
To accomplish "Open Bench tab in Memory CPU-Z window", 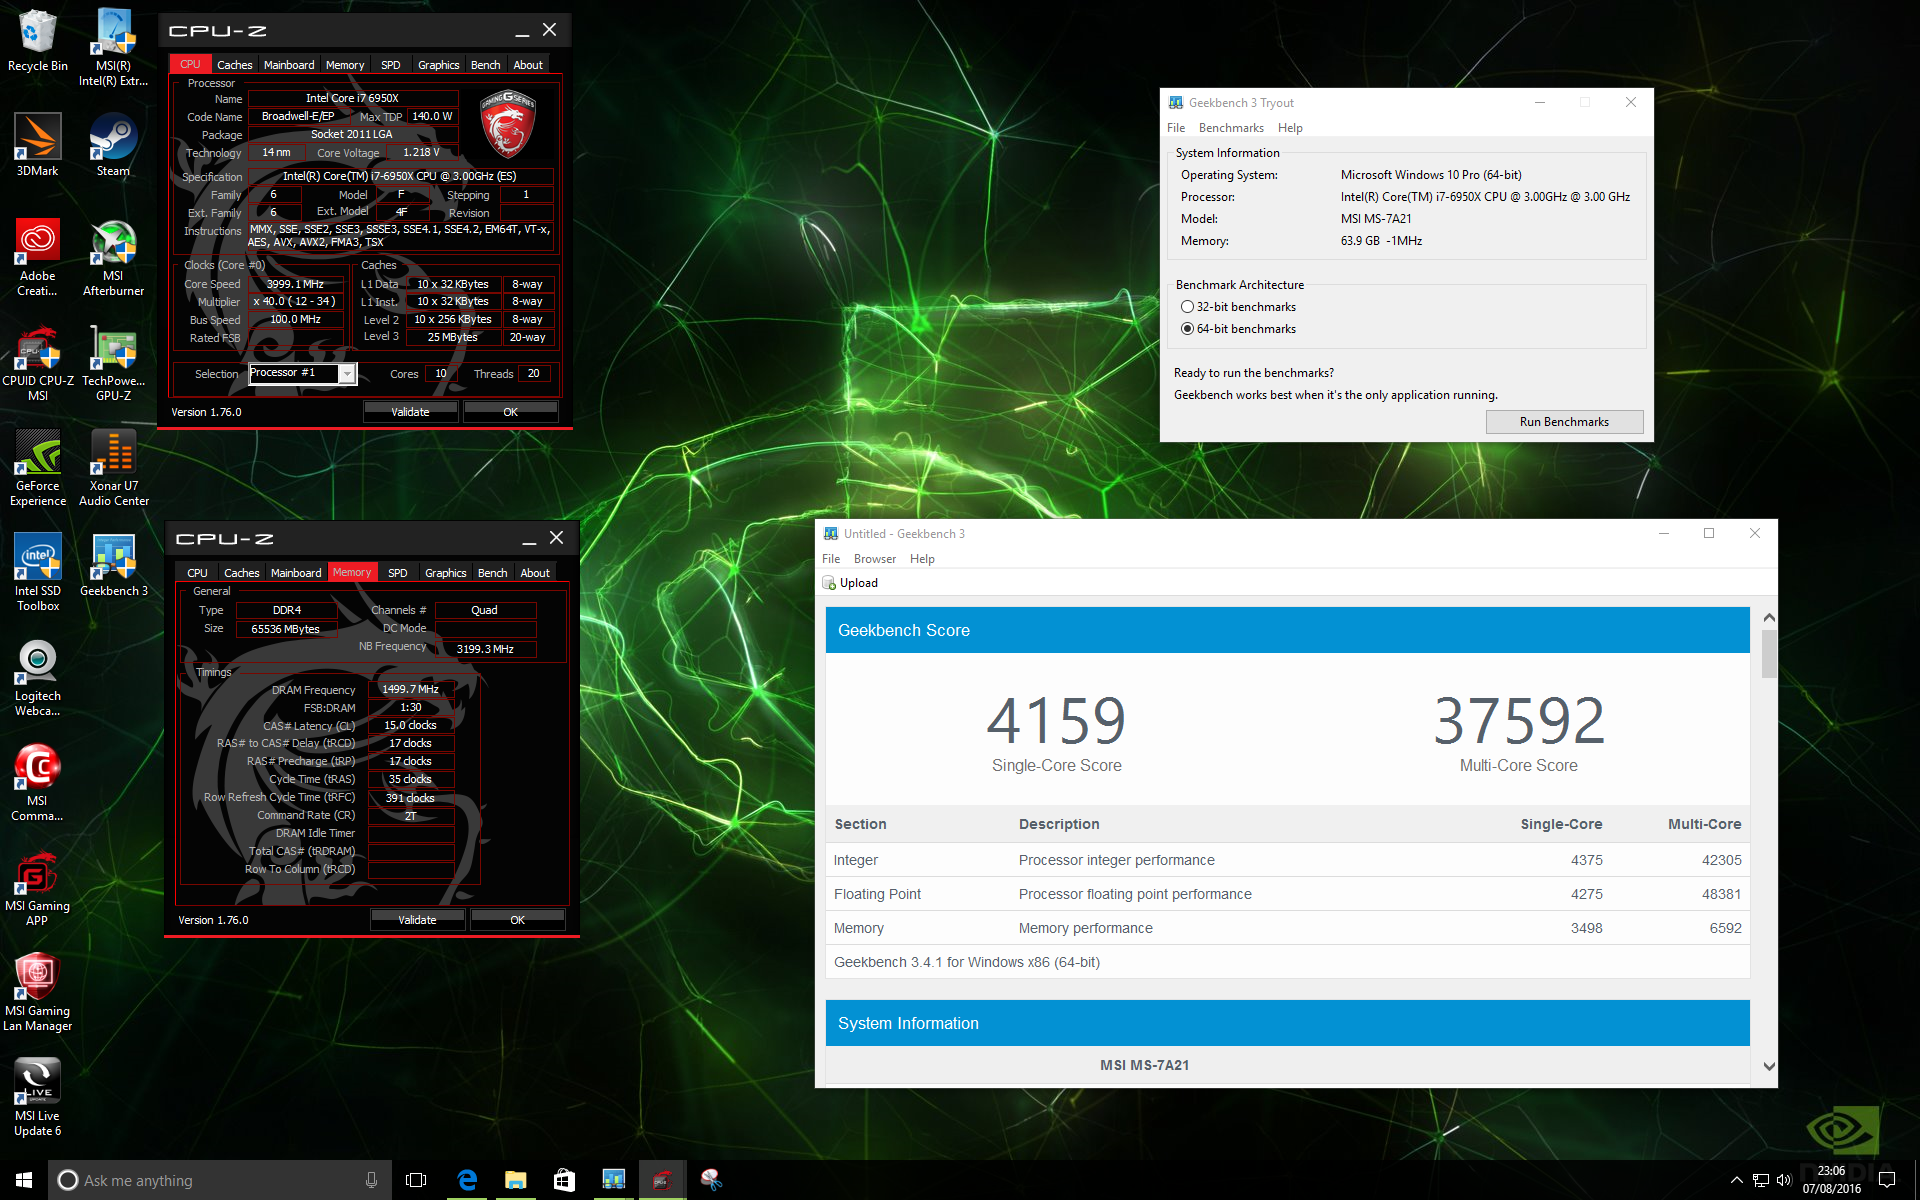I will point(492,573).
